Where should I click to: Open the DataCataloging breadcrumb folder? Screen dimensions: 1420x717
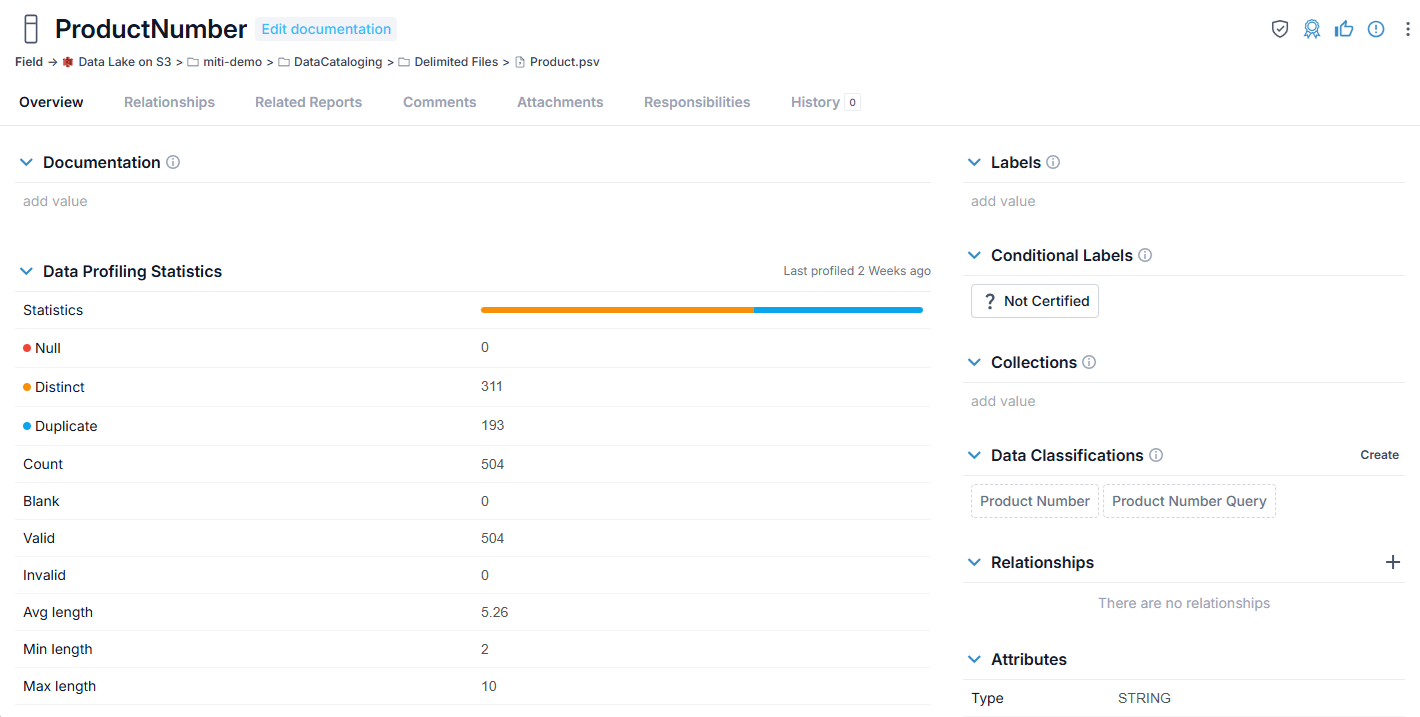(x=338, y=62)
